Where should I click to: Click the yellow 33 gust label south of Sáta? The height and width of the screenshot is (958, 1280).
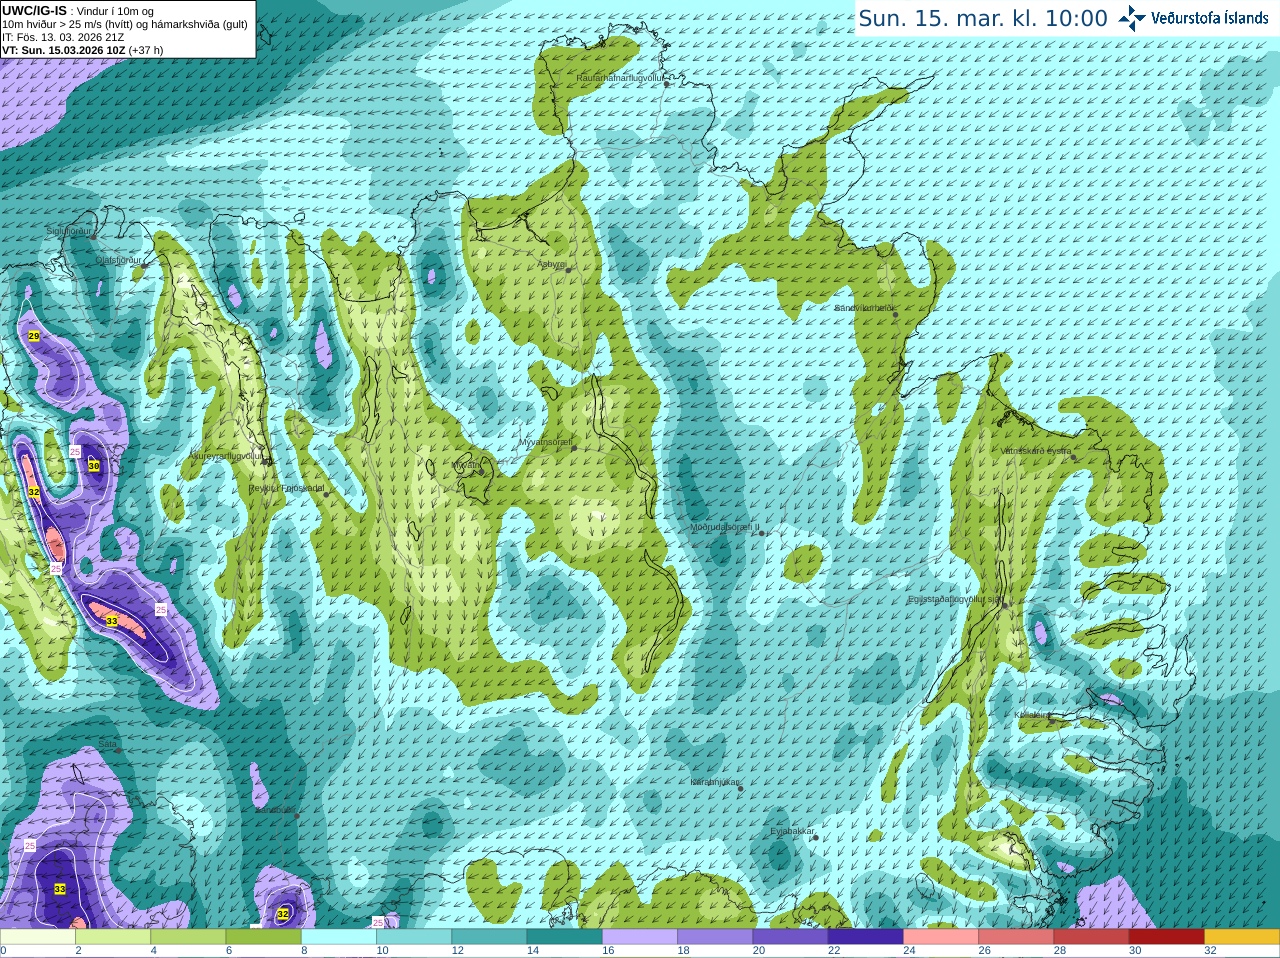click(x=60, y=889)
